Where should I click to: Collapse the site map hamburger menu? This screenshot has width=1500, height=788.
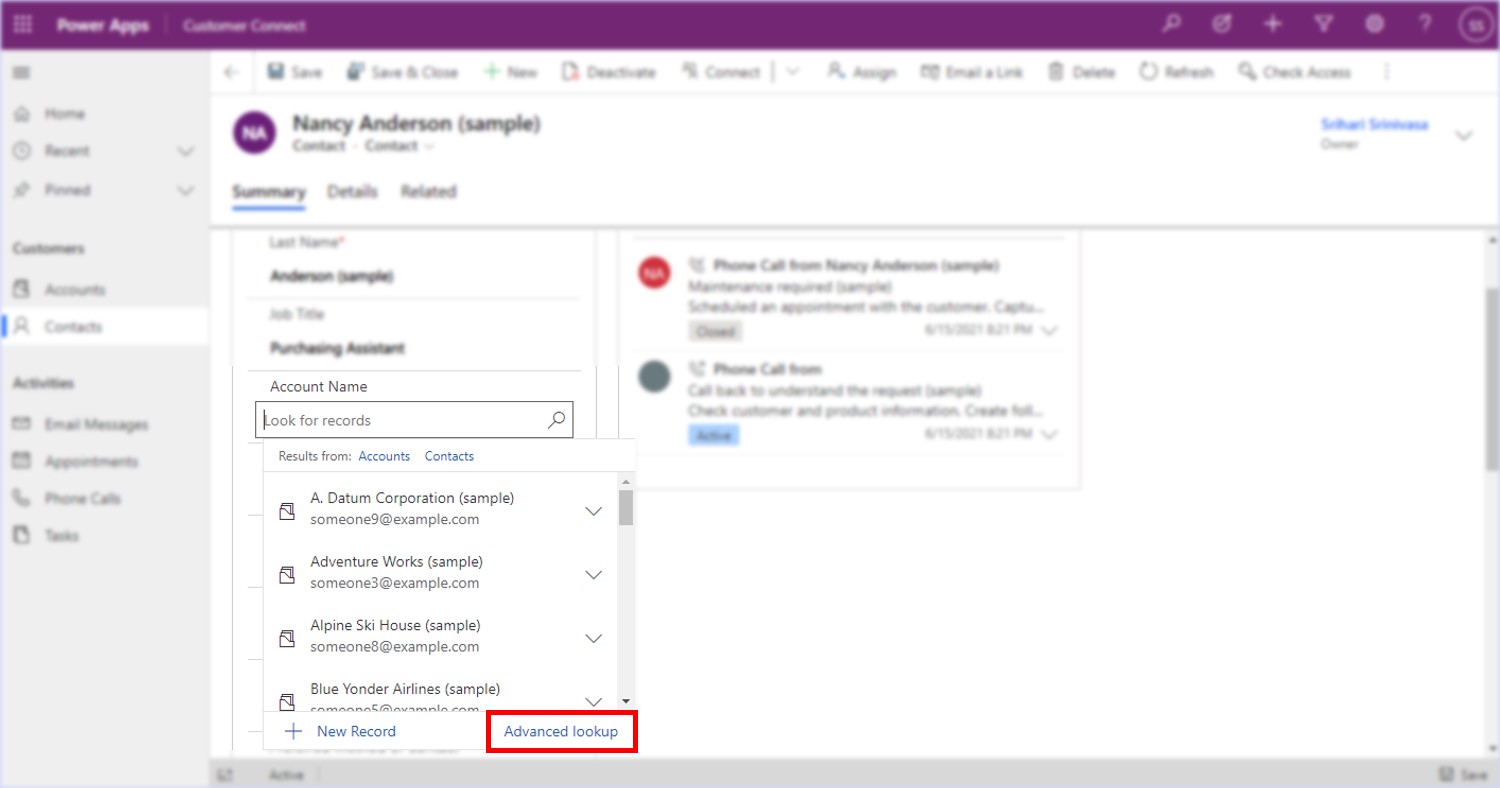click(x=21, y=72)
